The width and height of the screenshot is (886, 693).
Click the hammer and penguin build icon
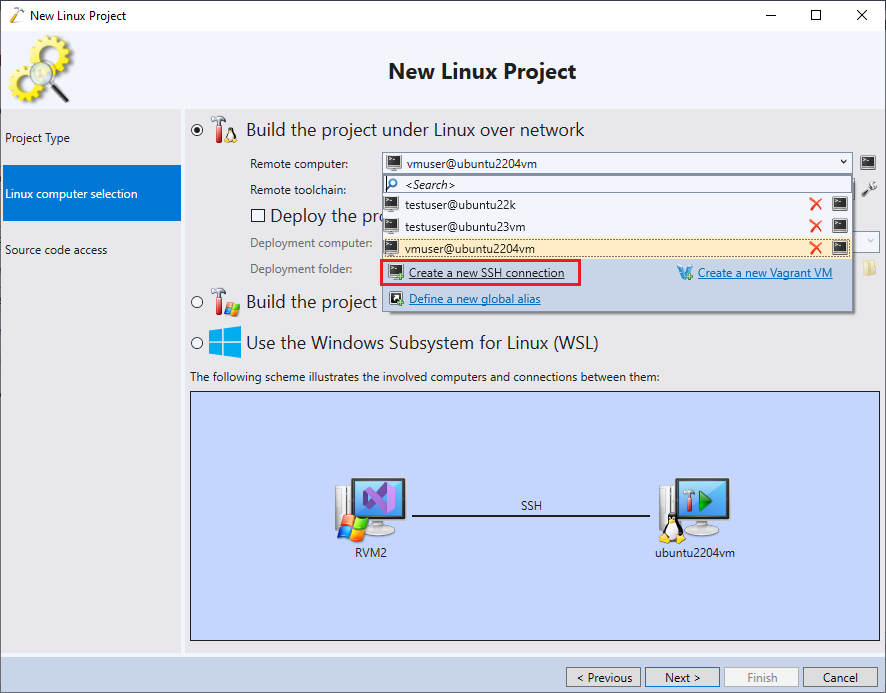224,129
